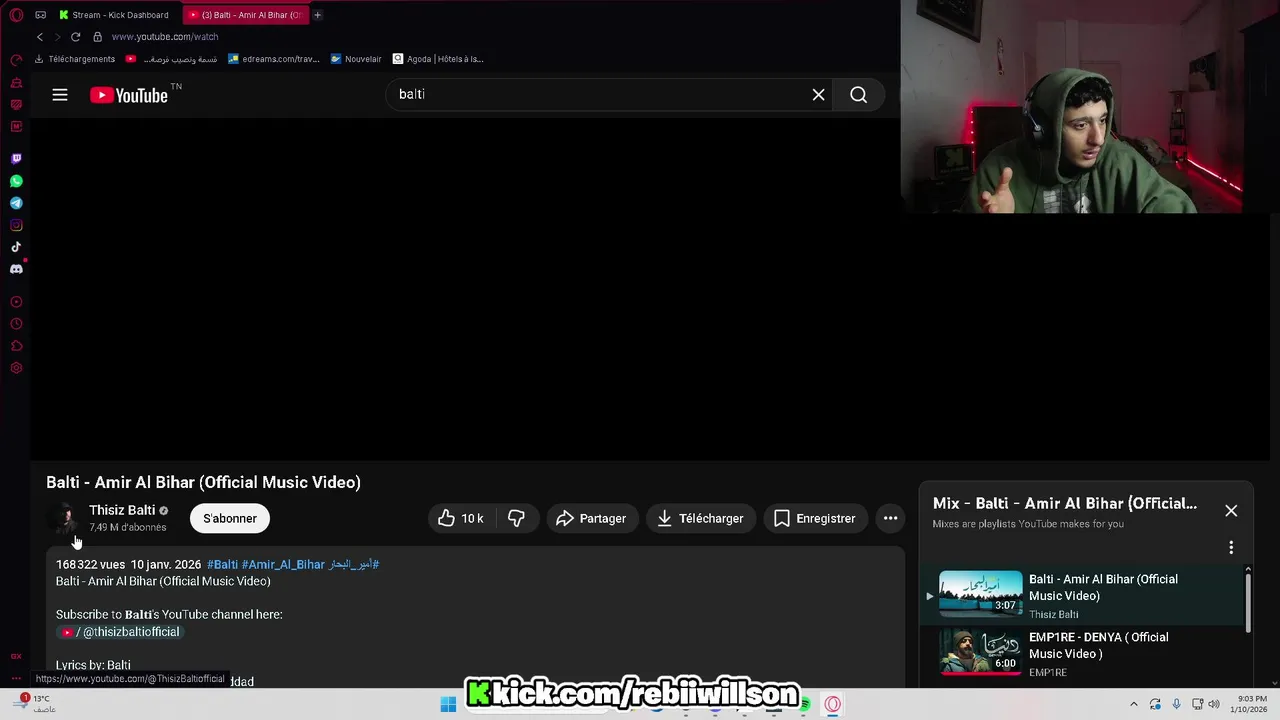Open the GX Control speedometer icon

pyautogui.click(x=16, y=60)
